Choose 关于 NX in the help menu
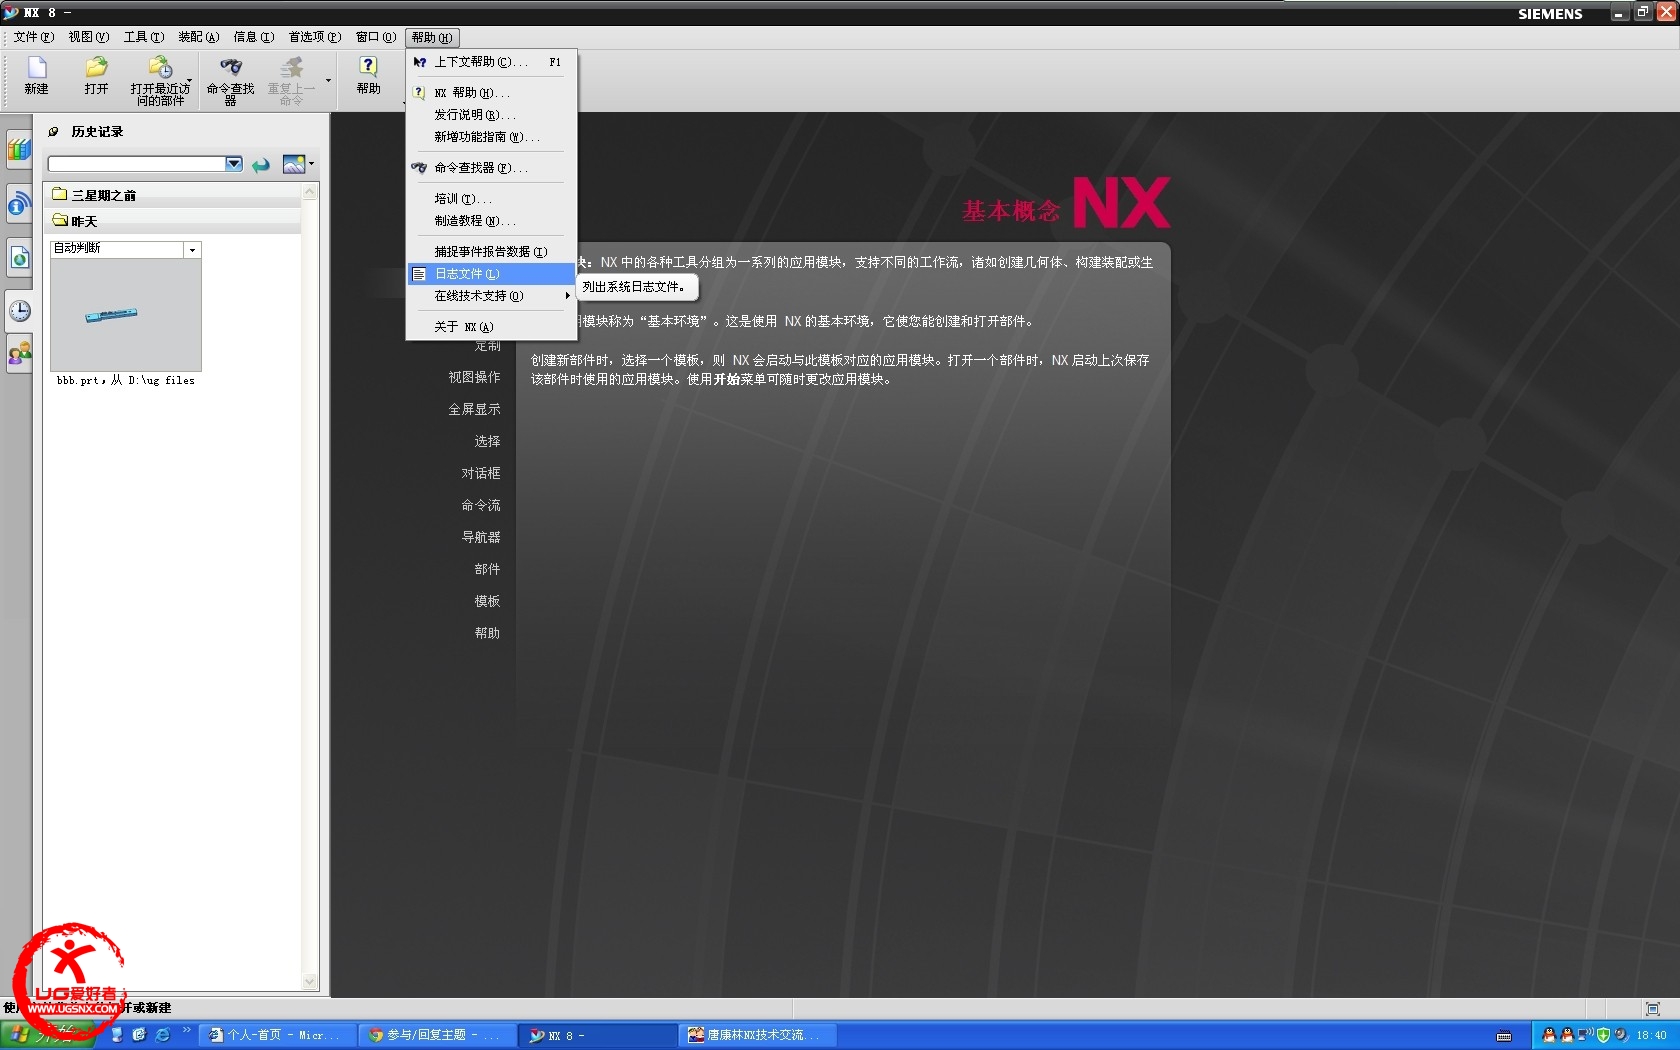Screen dimensions: 1680x1050 tap(491, 327)
